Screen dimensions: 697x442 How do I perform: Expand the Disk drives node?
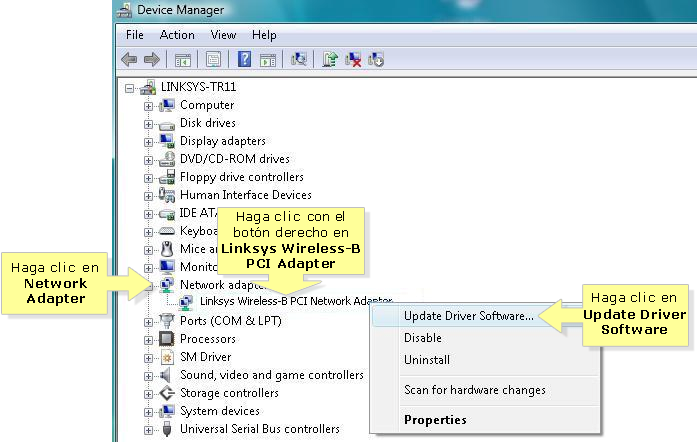148,125
